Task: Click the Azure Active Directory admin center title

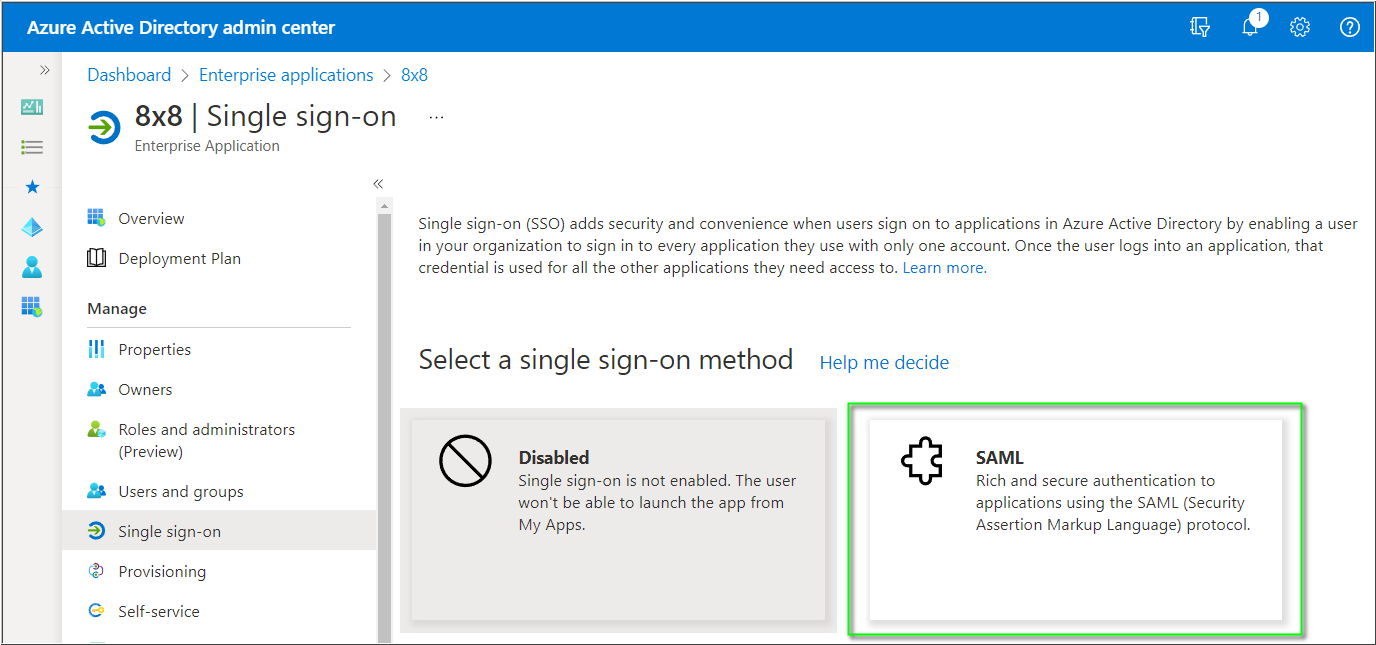Action: coord(181,27)
